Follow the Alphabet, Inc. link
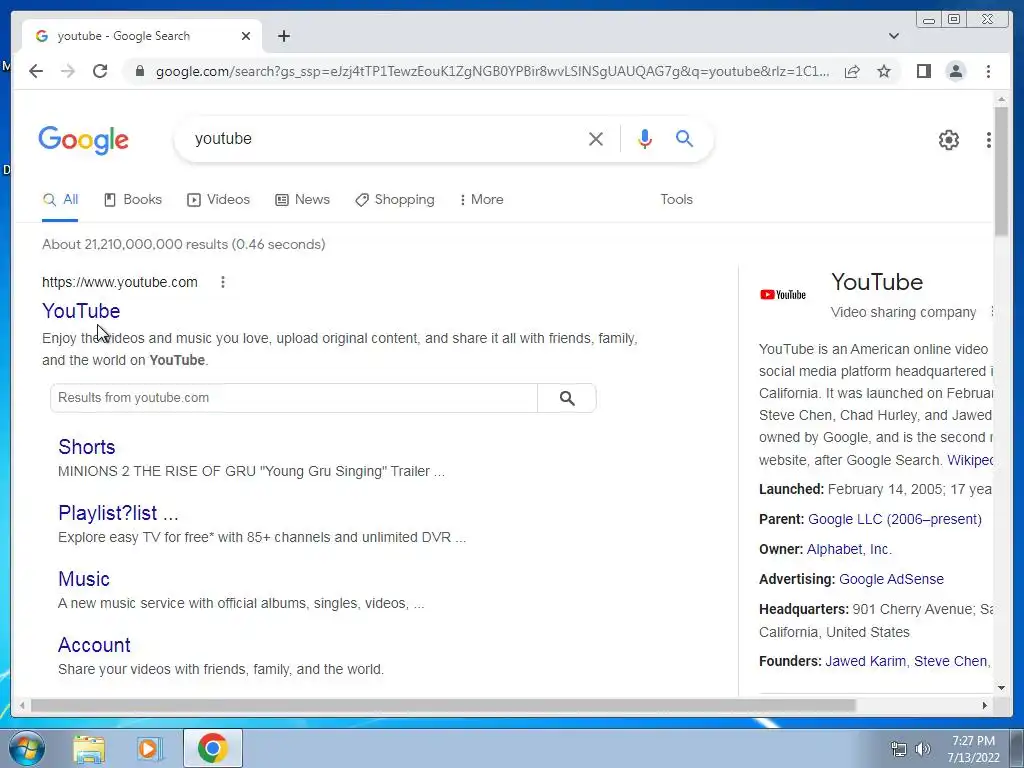This screenshot has width=1024, height=768. (x=849, y=549)
